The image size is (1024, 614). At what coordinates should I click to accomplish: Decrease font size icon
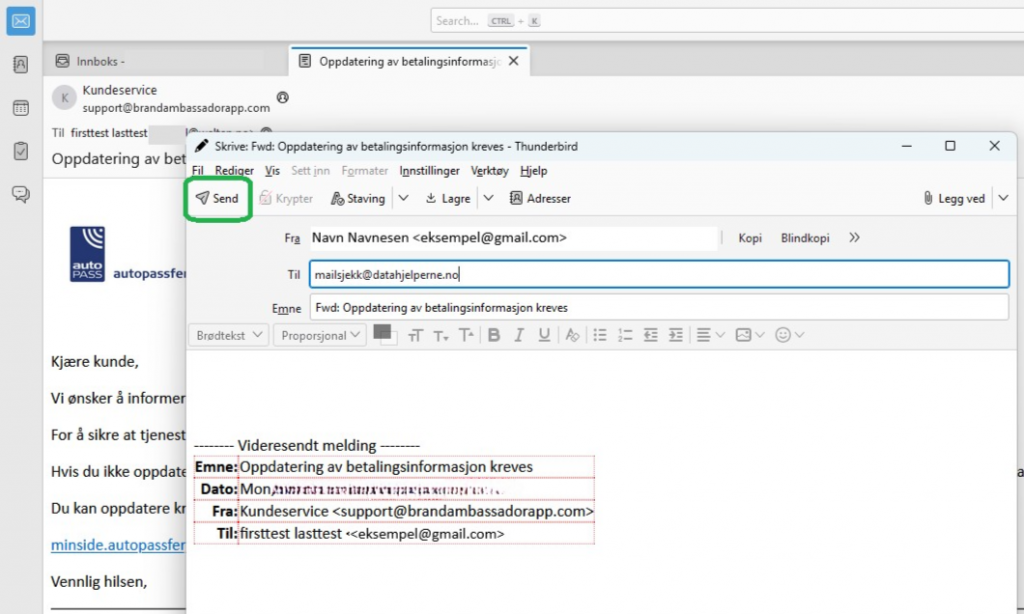click(441, 336)
